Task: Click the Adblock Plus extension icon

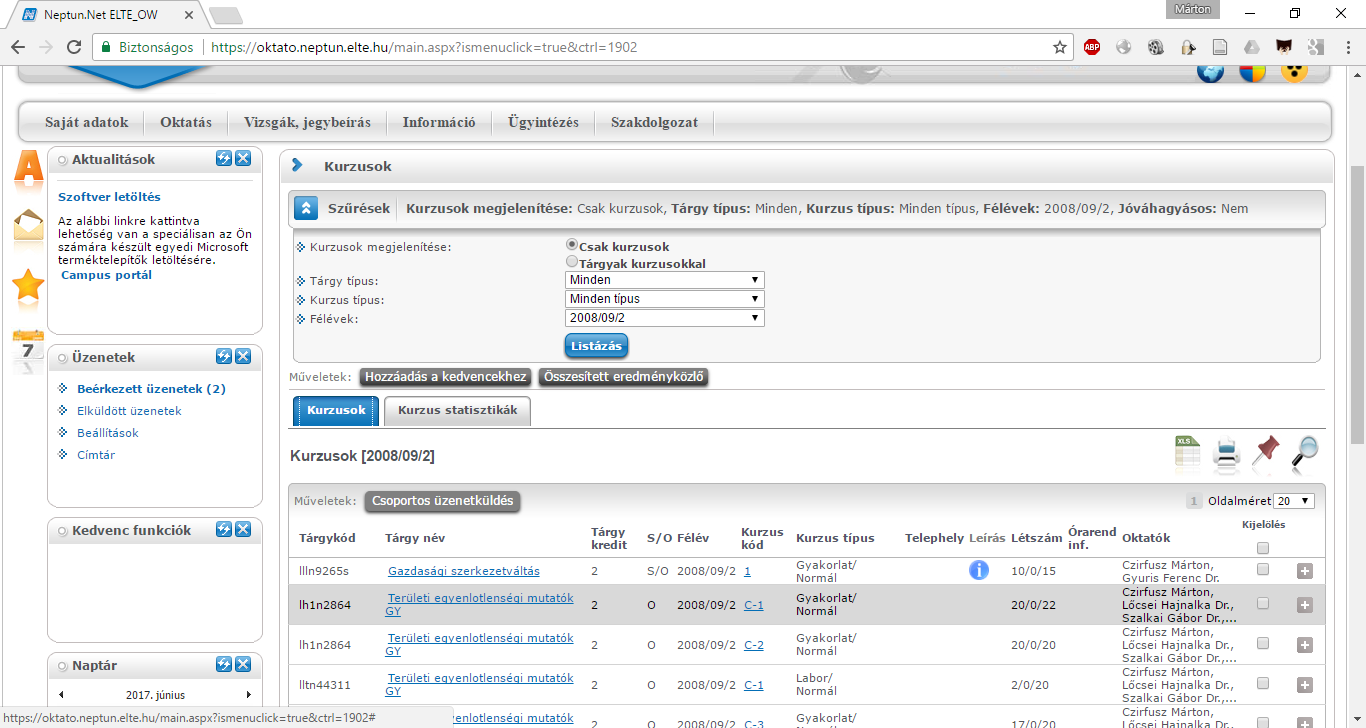Action: coord(1092,47)
